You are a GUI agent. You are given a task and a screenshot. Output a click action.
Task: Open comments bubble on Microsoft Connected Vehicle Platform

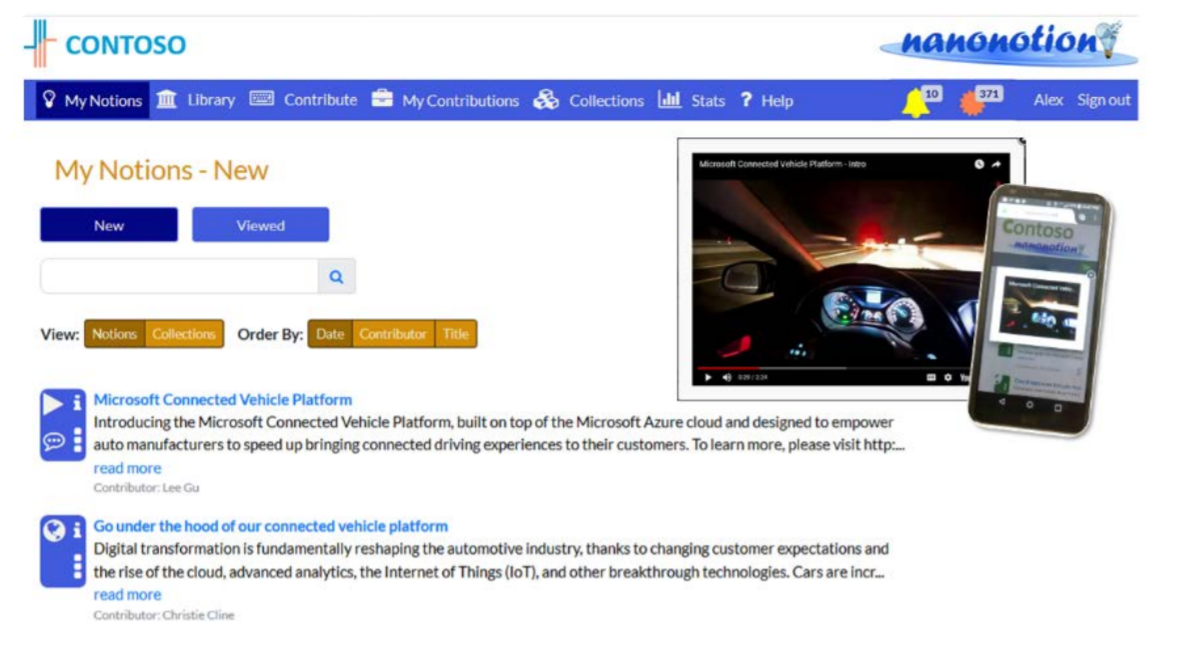[53, 441]
